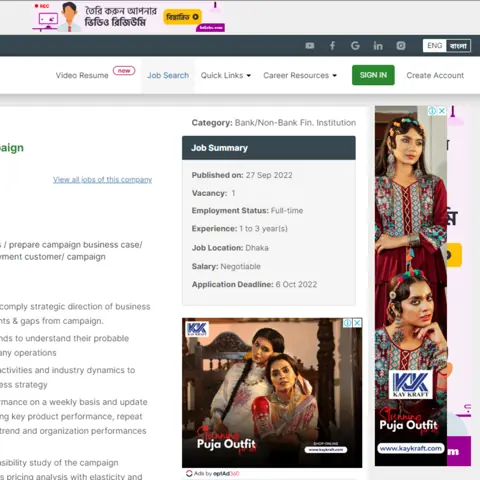Viewport: 480px width, 480px height.
Task: Open Create Account link
Action: click(435, 76)
